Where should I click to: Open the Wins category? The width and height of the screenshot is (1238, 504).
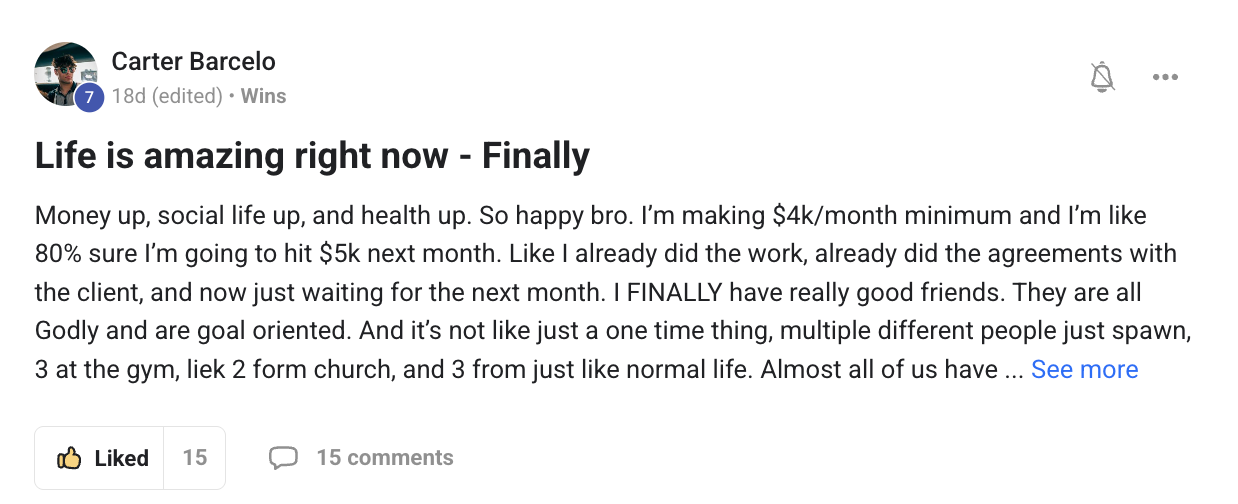point(263,96)
